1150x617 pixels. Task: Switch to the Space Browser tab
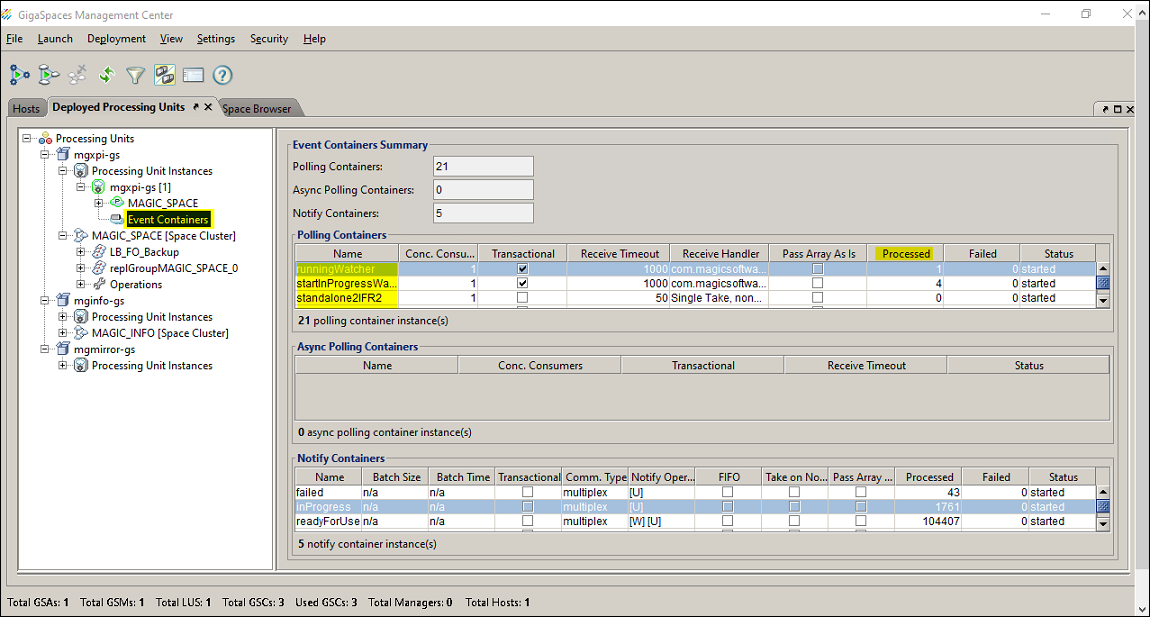257,108
